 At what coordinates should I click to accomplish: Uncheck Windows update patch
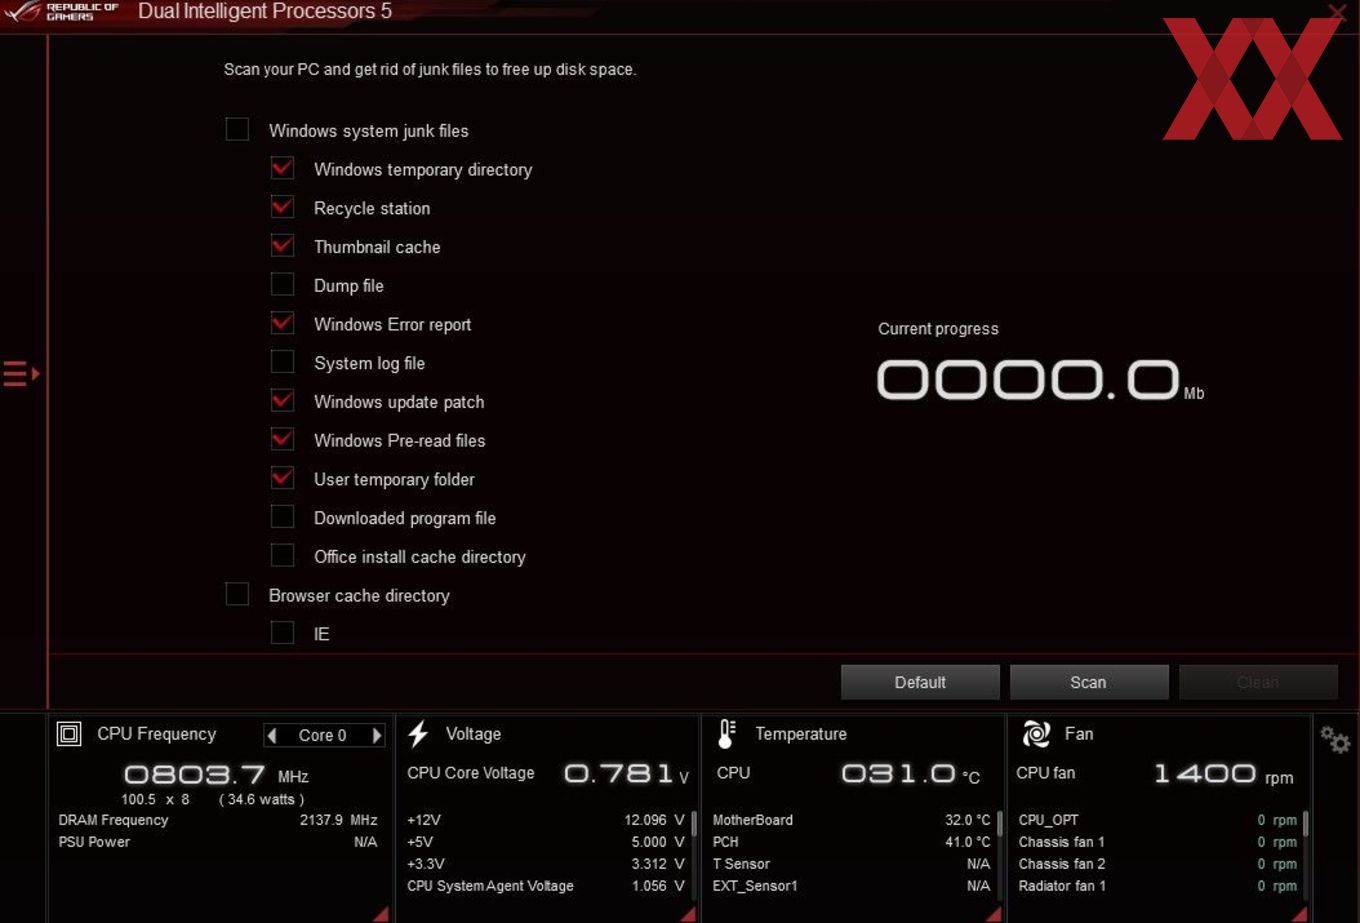tap(283, 401)
